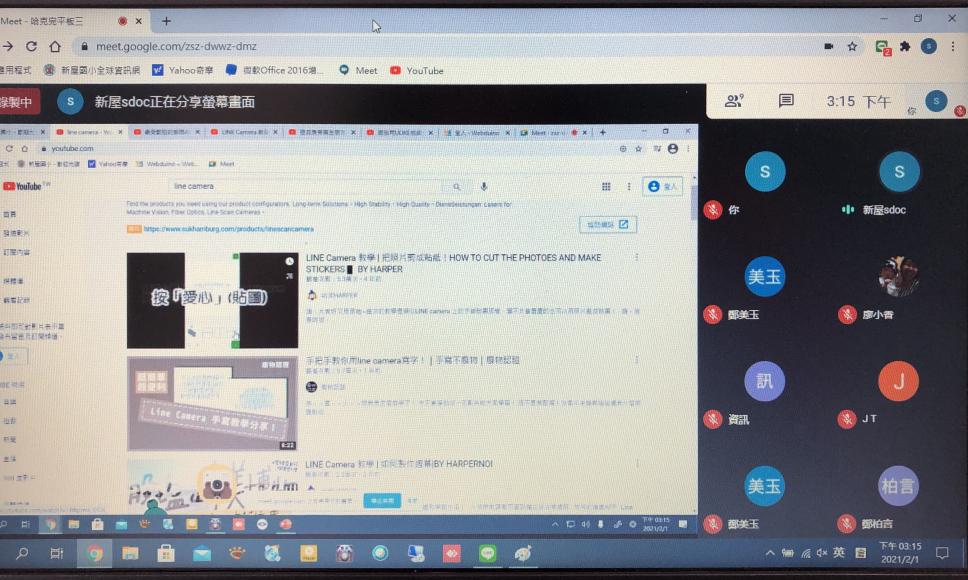Open the Chrome extensions puzzle icon
Screen dimensions: 968x580
coord(905,46)
